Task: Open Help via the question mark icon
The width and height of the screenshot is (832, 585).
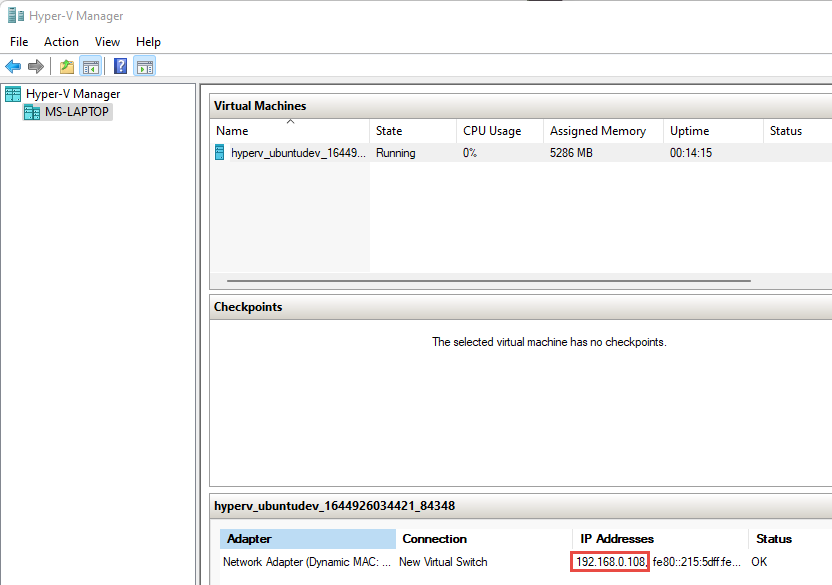Action: (120, 67)
